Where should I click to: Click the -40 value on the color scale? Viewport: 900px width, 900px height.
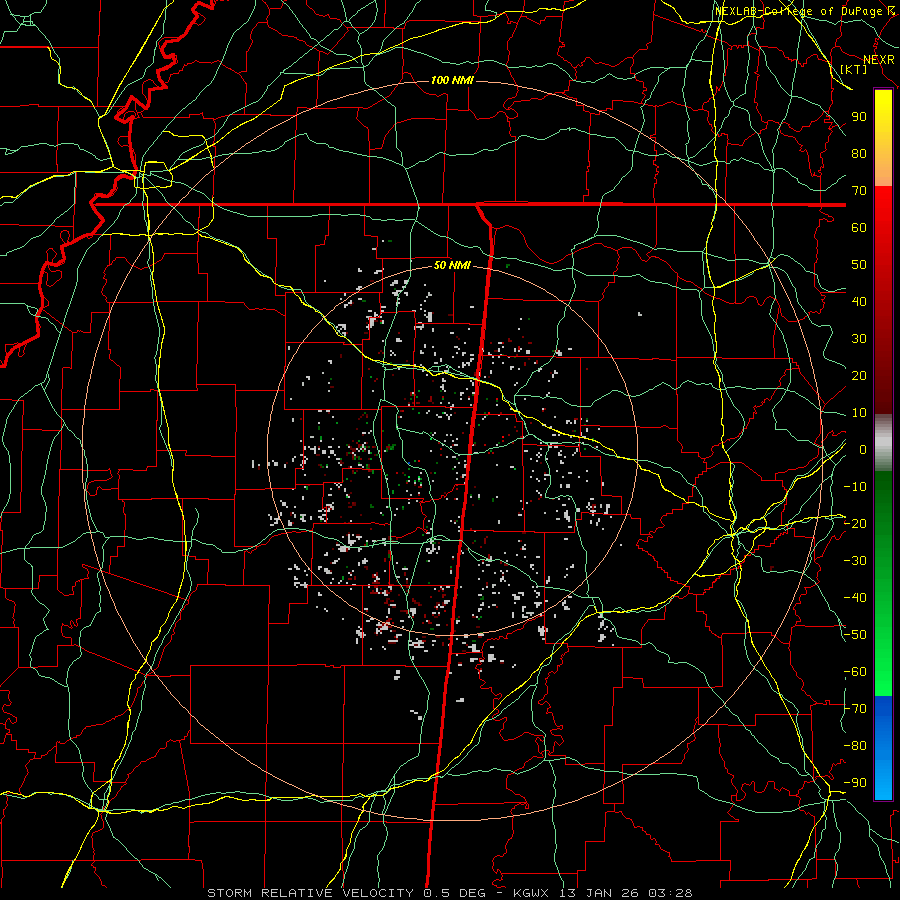point(855,598)
